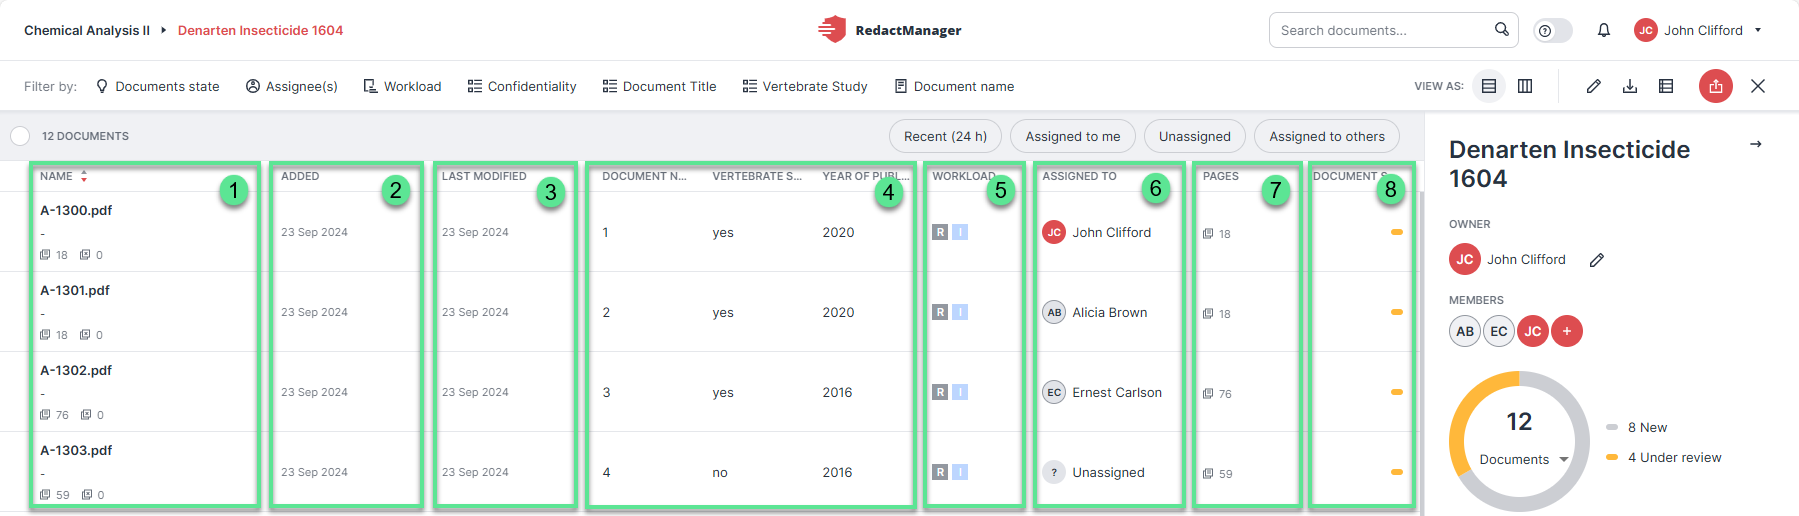This screenshot has width=1799, height=516.
Task: Click the ASSIGNED TO column header
Action: tap(1079, 176)
